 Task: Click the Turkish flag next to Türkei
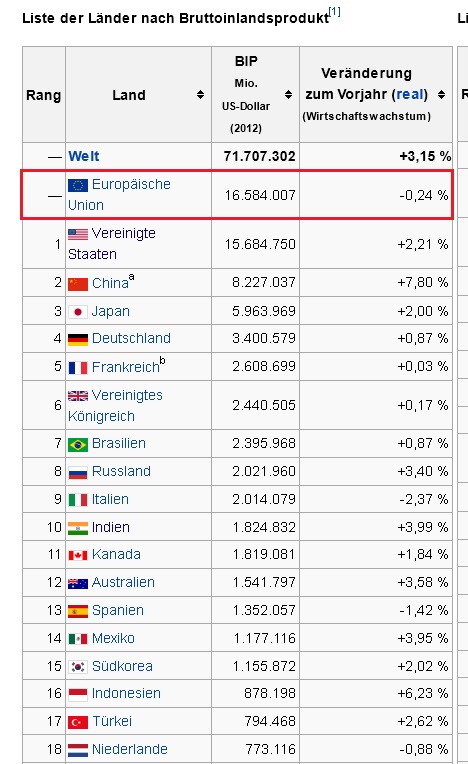pyautogui.click(x=78, y=722)
